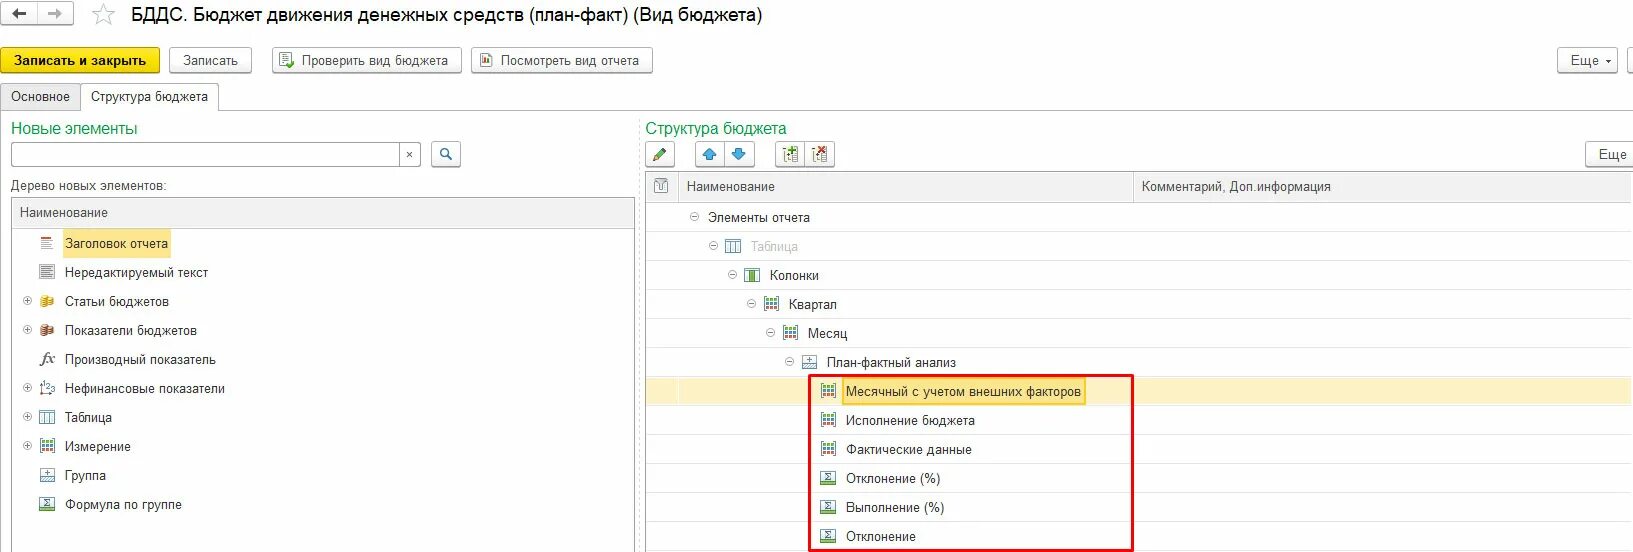
Task: Click the Статьи бюджетов folder icon
Action: click(x=46, y=301)
